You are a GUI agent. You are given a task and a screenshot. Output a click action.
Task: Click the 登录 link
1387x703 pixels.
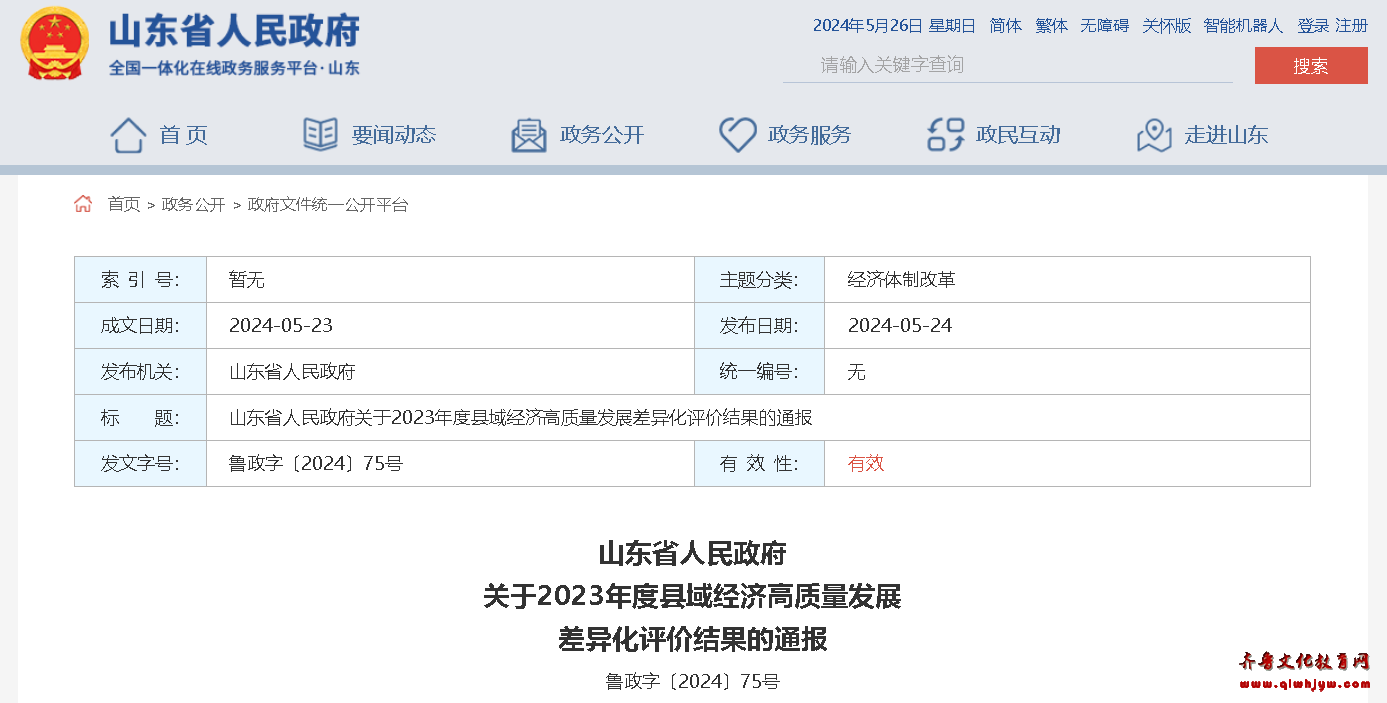click(x=1313, y=26)
